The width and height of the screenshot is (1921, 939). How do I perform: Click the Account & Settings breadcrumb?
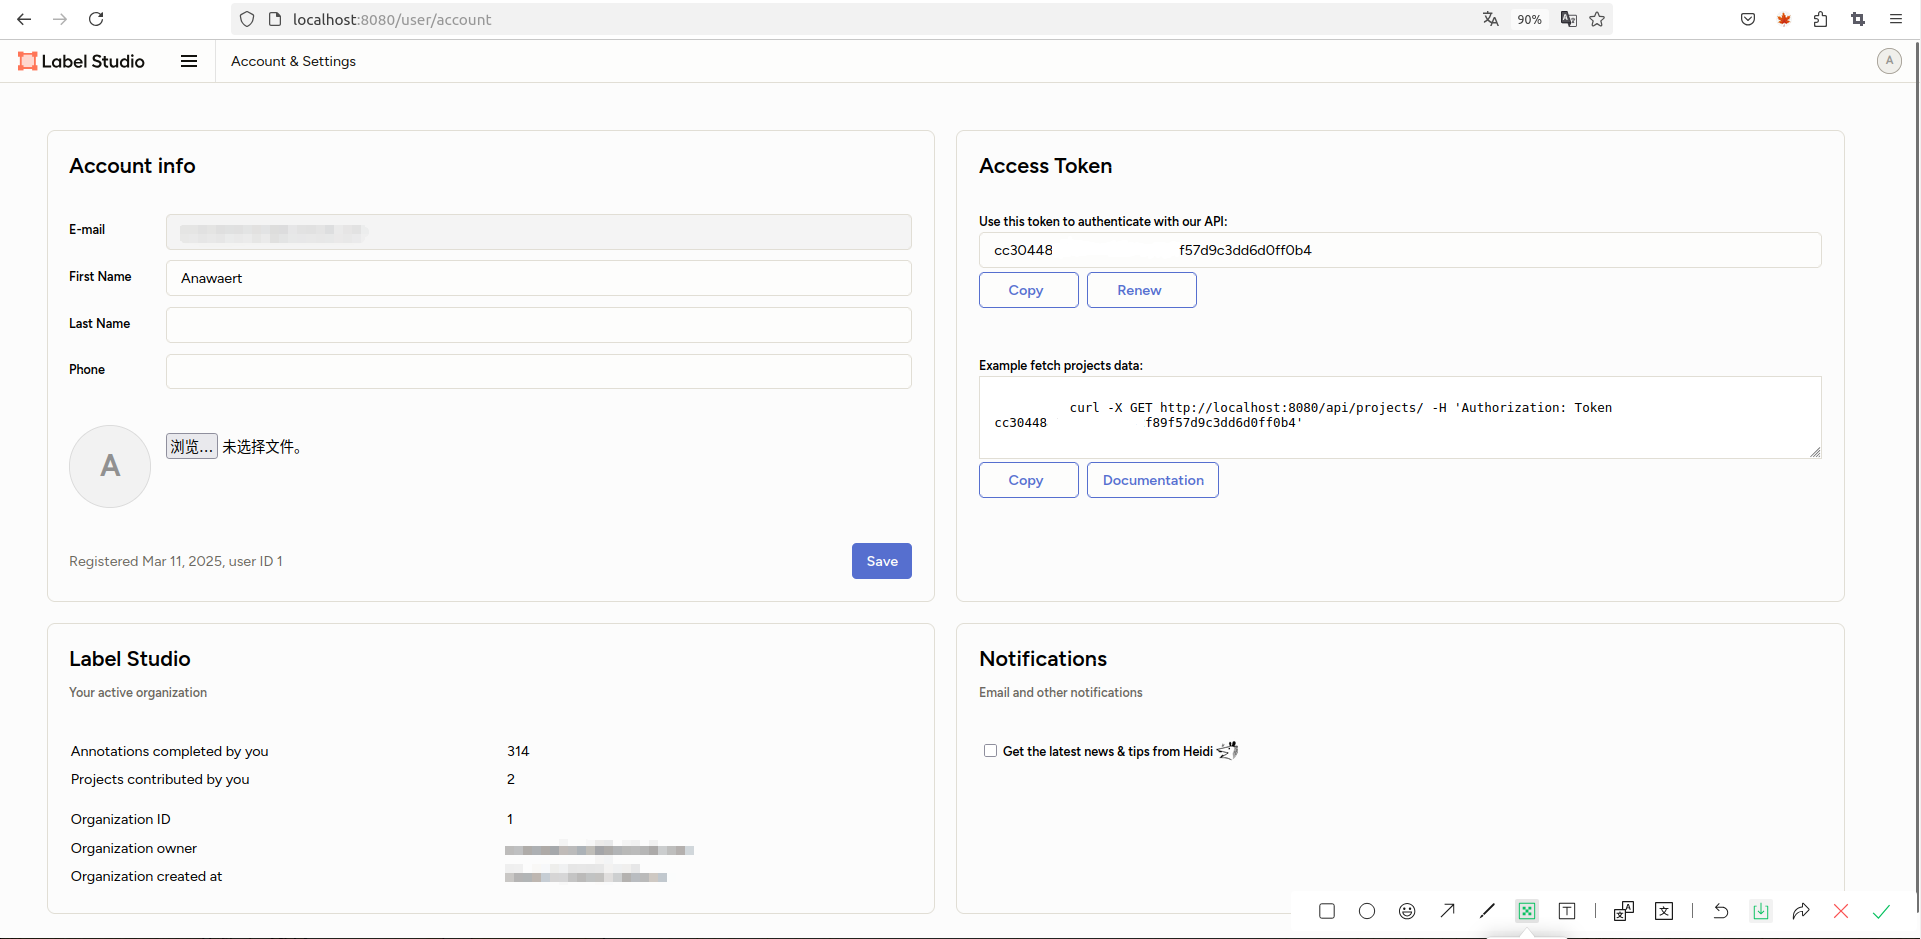pyautogui.click(x=293, y=61)
